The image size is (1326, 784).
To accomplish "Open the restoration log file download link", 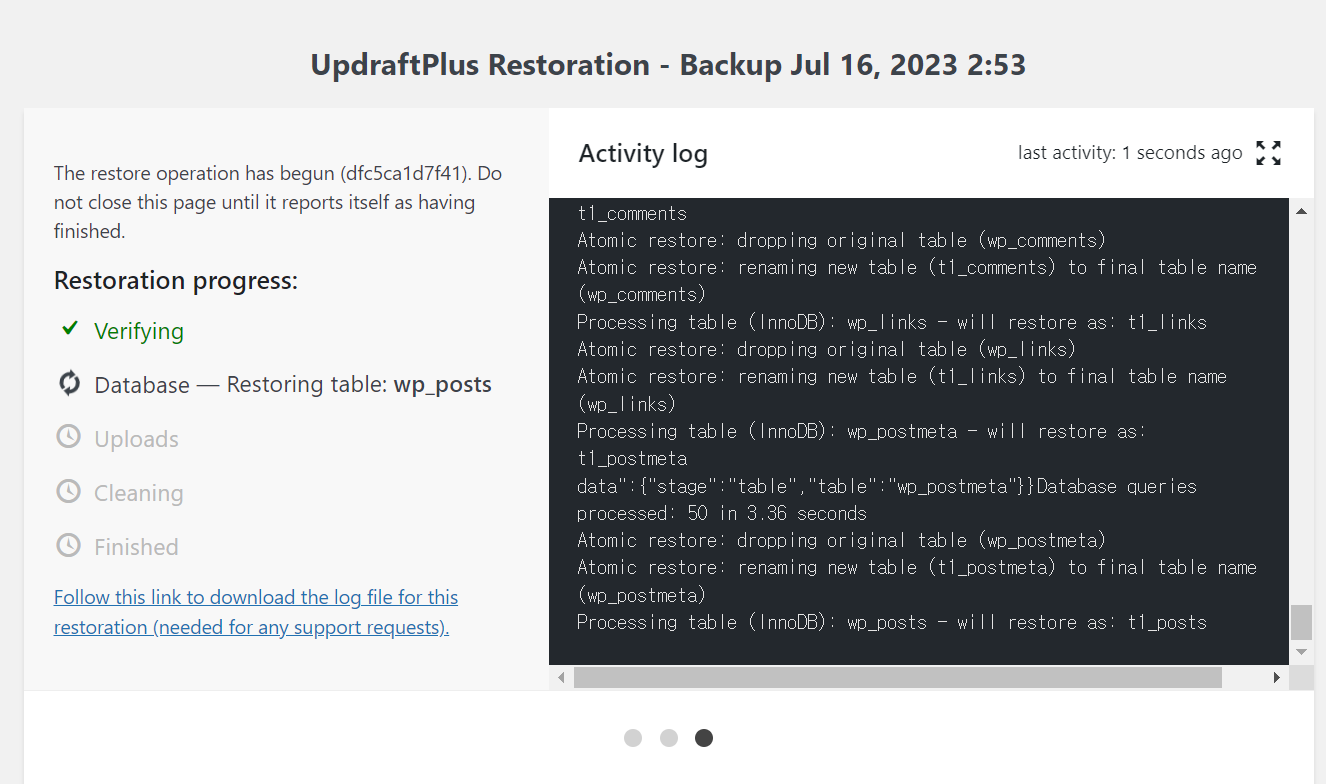I will click(256, 612).
